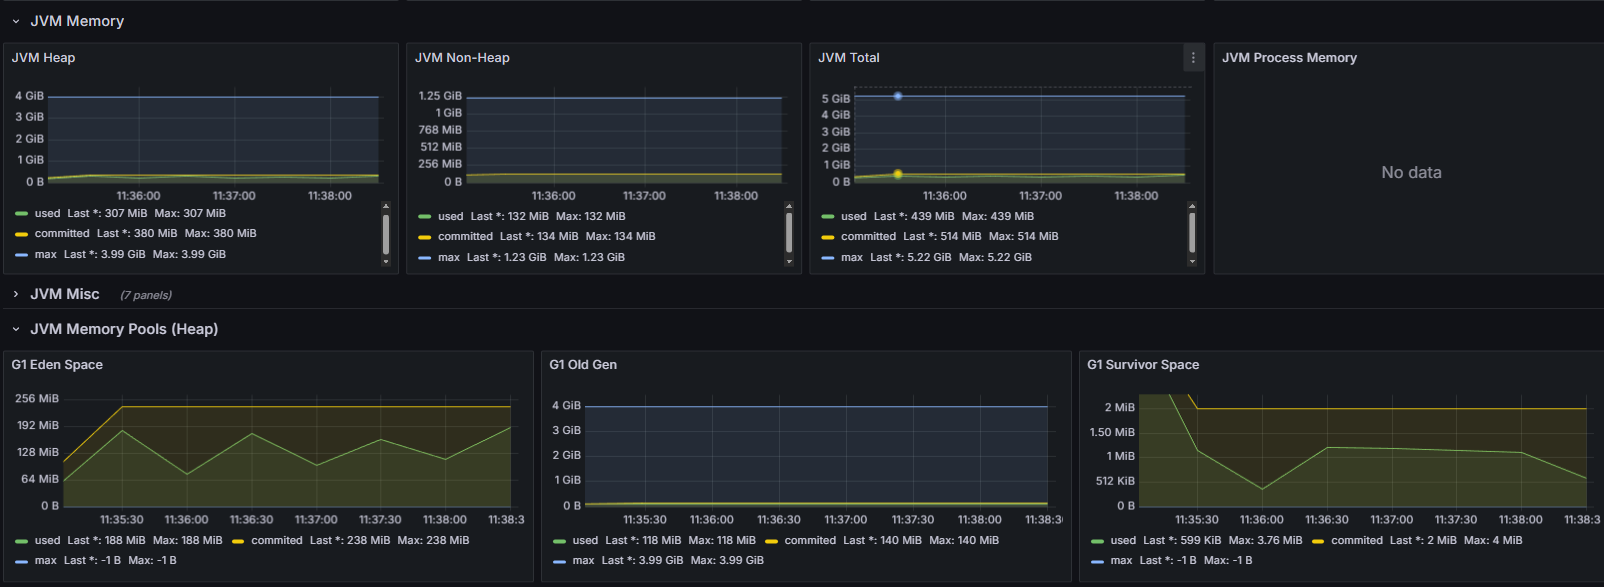This screenshot has width=1604, height=587.
Task: Click the G1 Survivor Space panel title
Action: pos(1143,365)
